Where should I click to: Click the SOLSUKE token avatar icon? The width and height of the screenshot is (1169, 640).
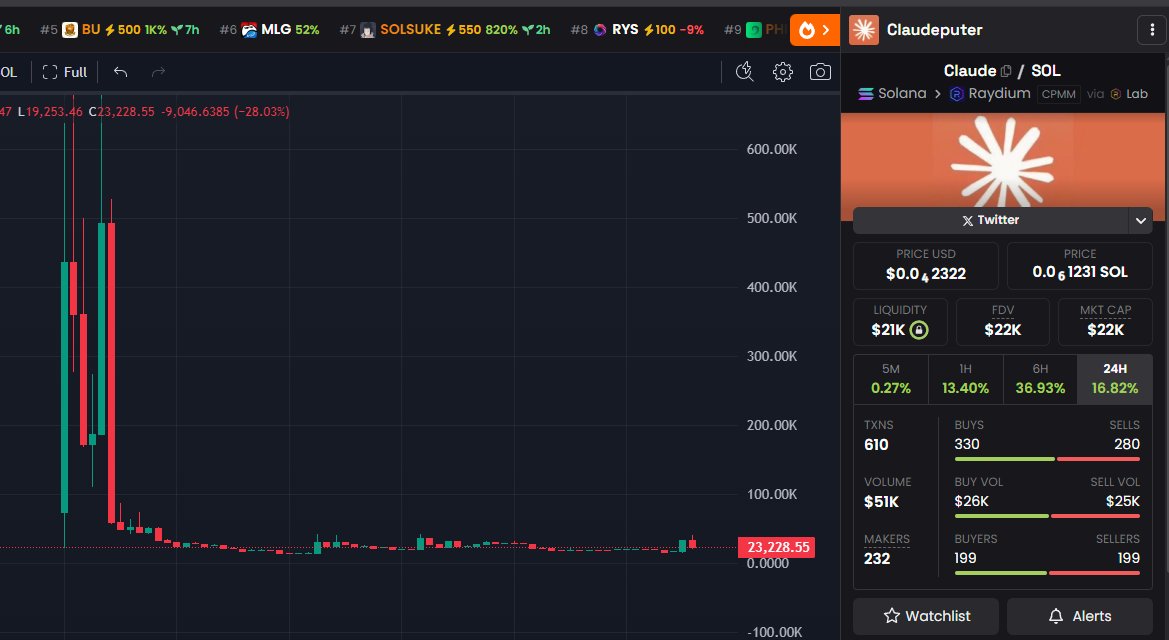(x=368, y=30)
